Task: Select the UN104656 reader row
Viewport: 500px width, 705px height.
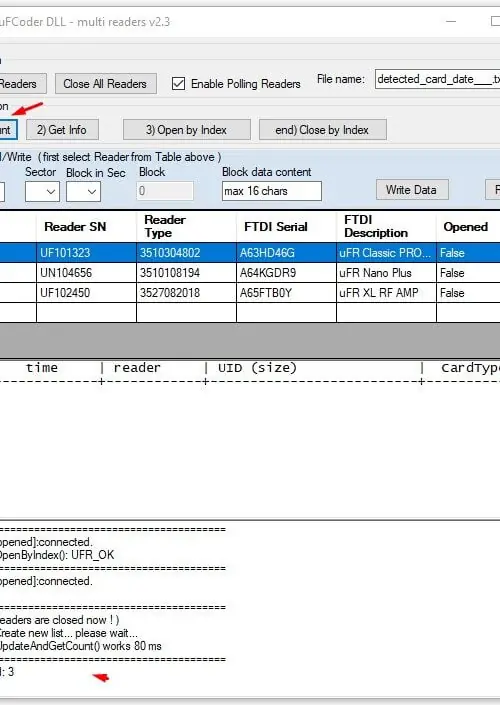Action: click(x=250, y=272)
